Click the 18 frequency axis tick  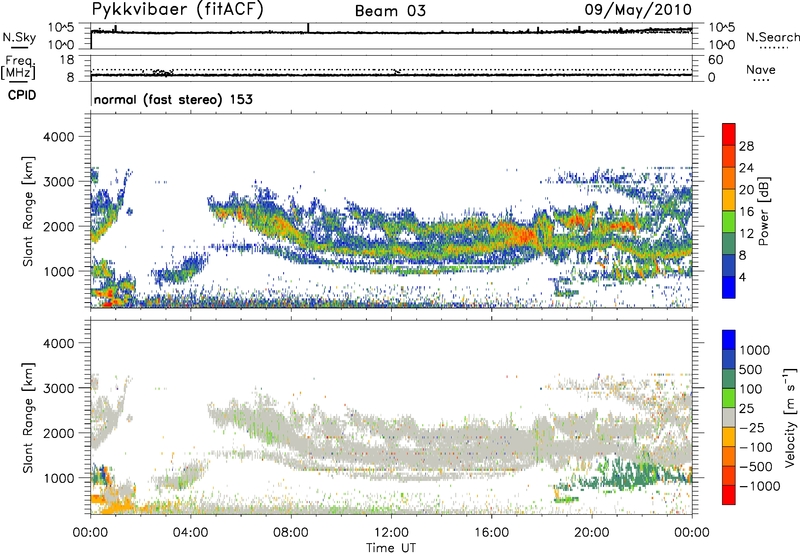point(67,60)
